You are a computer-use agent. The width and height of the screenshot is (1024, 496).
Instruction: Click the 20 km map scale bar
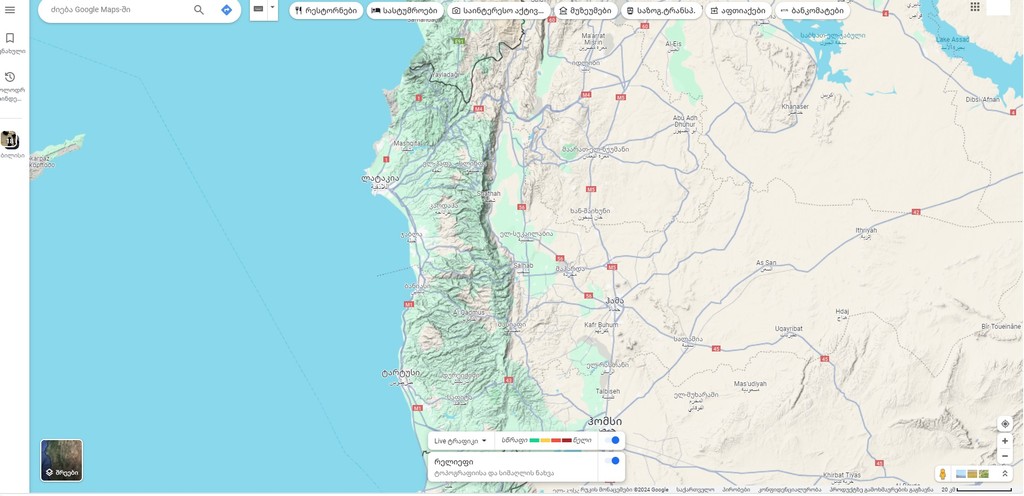[x=976, y=489]
